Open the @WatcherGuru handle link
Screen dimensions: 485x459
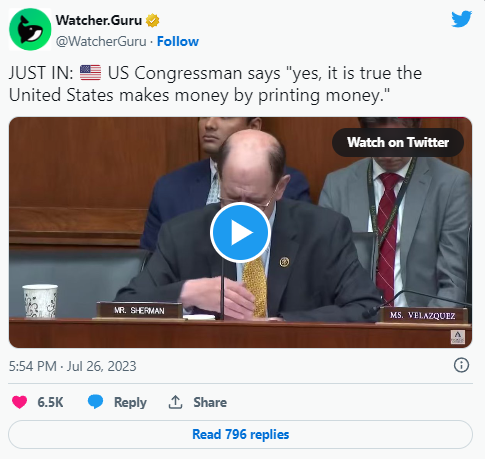point(101,42)
